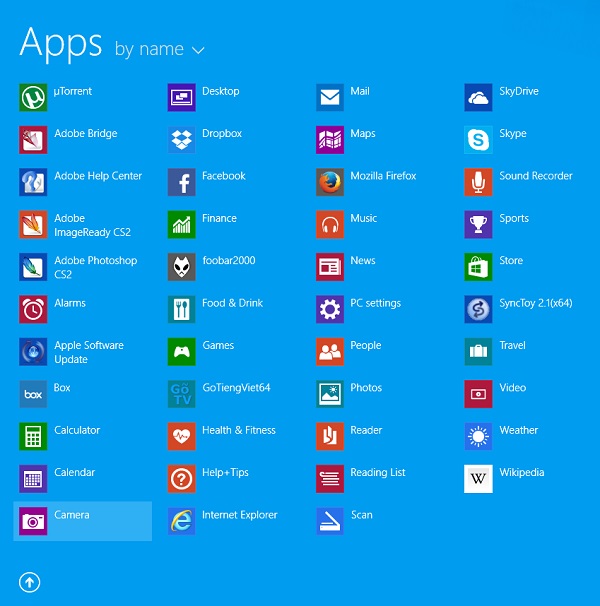
Task: Click the Skype app icon
Action: coord(478,140)
